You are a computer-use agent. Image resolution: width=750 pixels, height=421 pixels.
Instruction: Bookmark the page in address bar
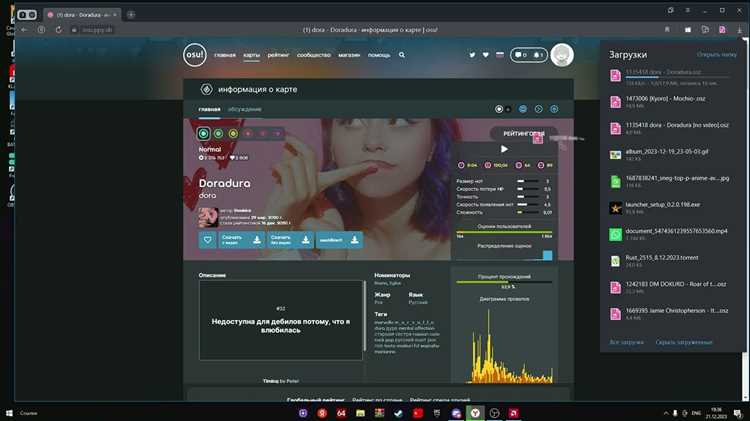(x=667, y=30)
